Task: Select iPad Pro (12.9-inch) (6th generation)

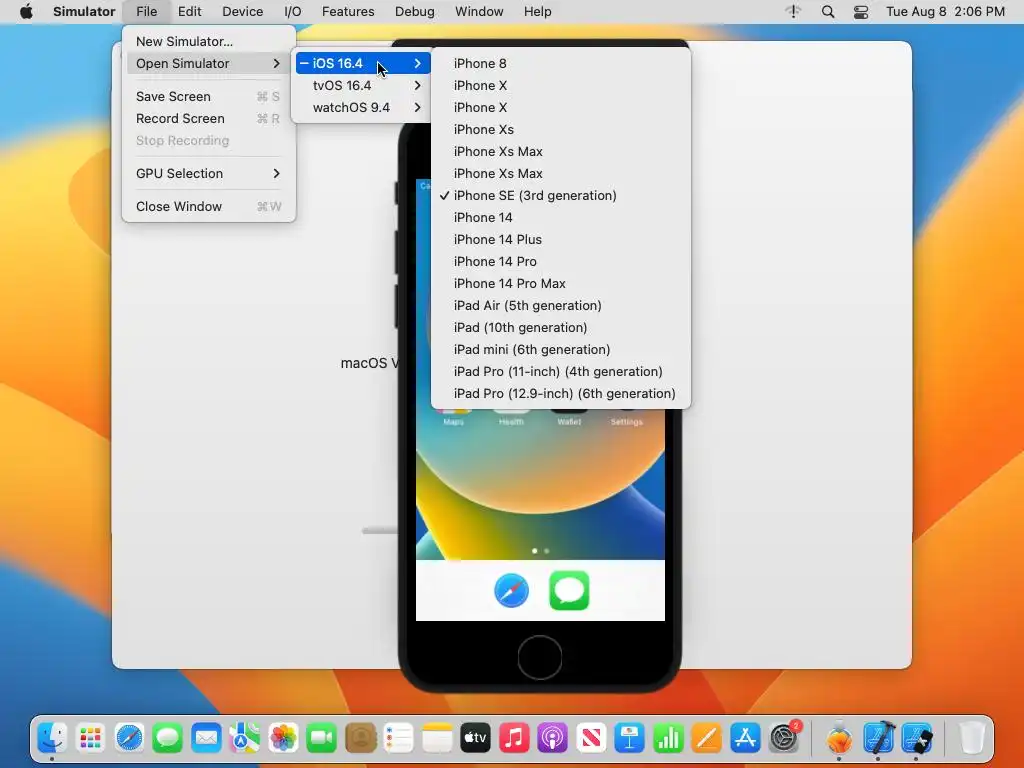Action: 560,393
